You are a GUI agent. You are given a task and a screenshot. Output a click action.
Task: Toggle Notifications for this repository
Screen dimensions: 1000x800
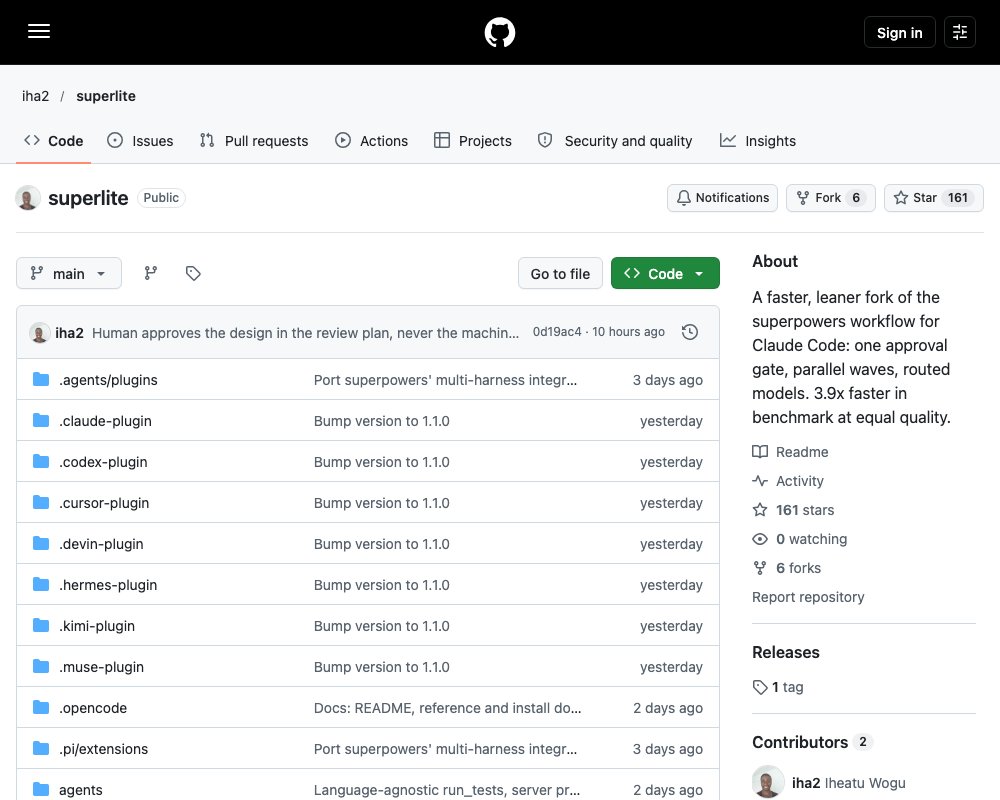(722, 198)
